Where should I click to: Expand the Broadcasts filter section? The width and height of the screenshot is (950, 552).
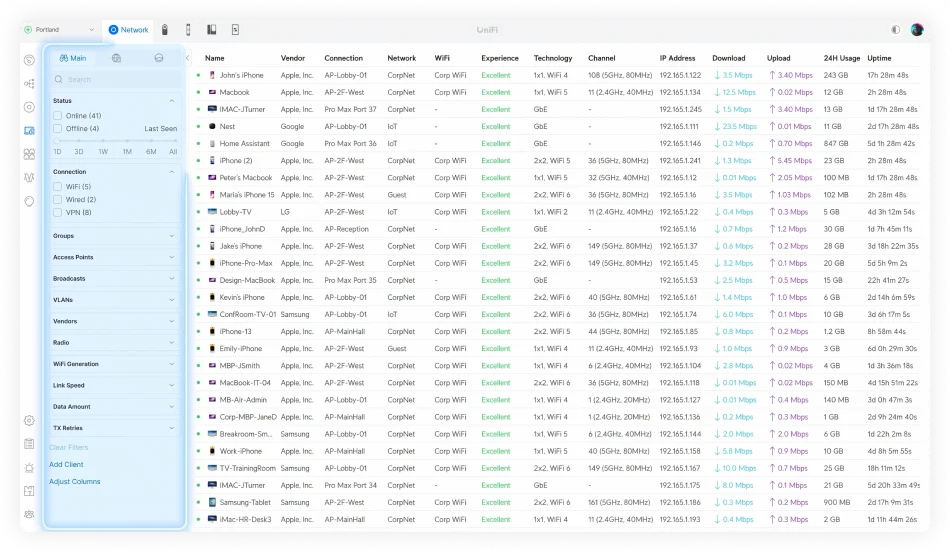click(x=114, y=279)
